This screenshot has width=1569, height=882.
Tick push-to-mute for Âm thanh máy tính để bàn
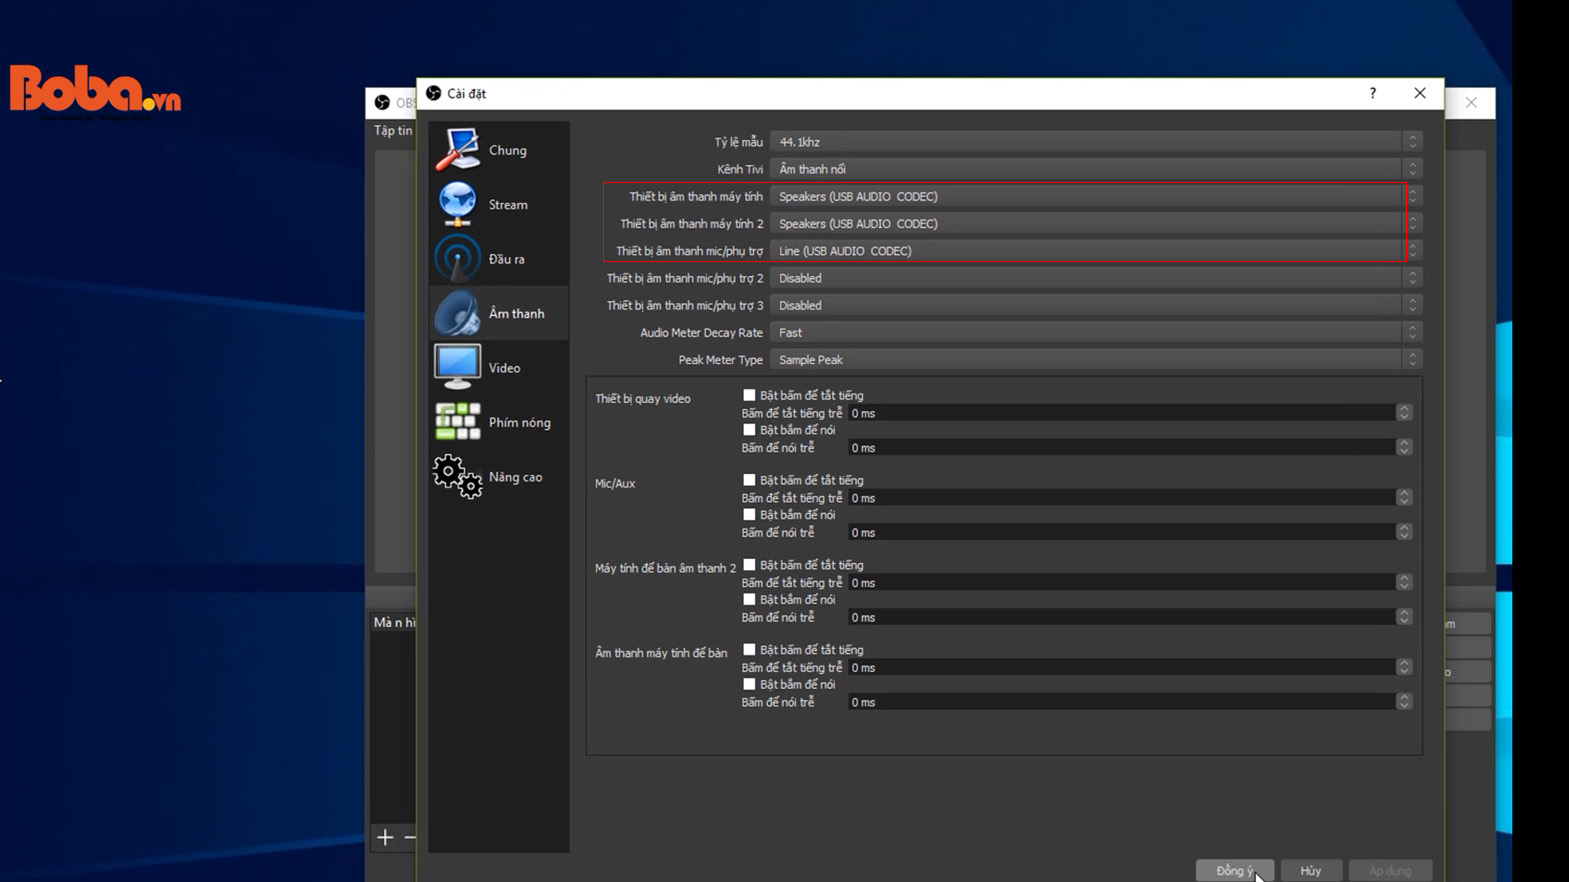(x=749, y=650)
